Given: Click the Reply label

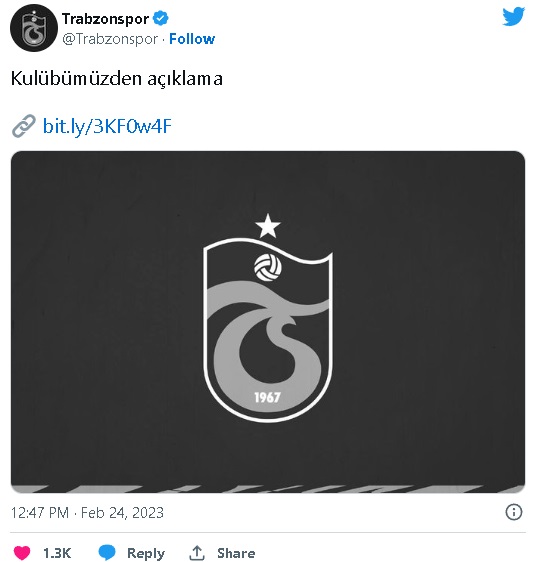Looking at the screenshot, I should [x=146, y=553].
